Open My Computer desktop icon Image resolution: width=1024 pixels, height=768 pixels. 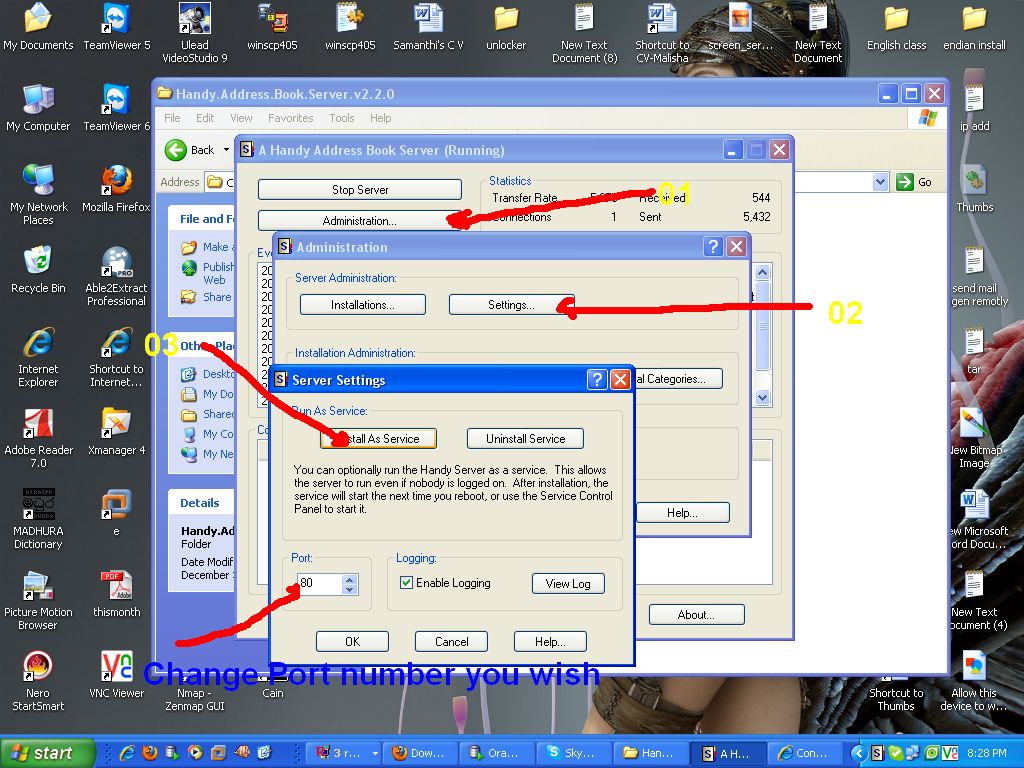click(x=38, y=108)
